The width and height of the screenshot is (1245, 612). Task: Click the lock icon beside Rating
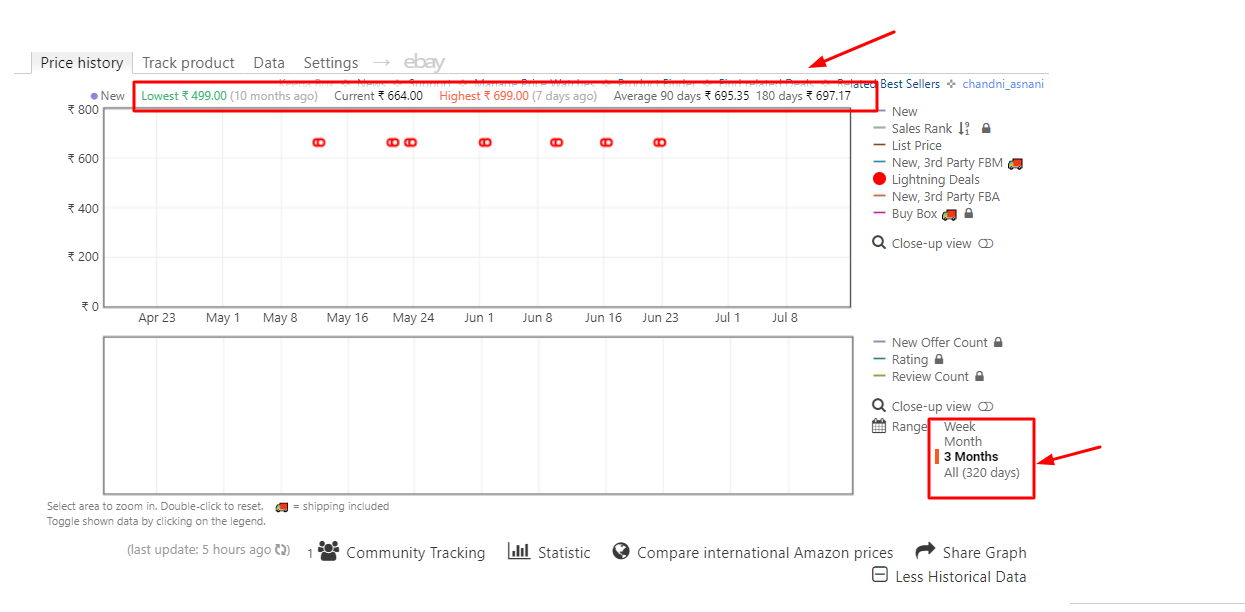click(x=939, y=360)
